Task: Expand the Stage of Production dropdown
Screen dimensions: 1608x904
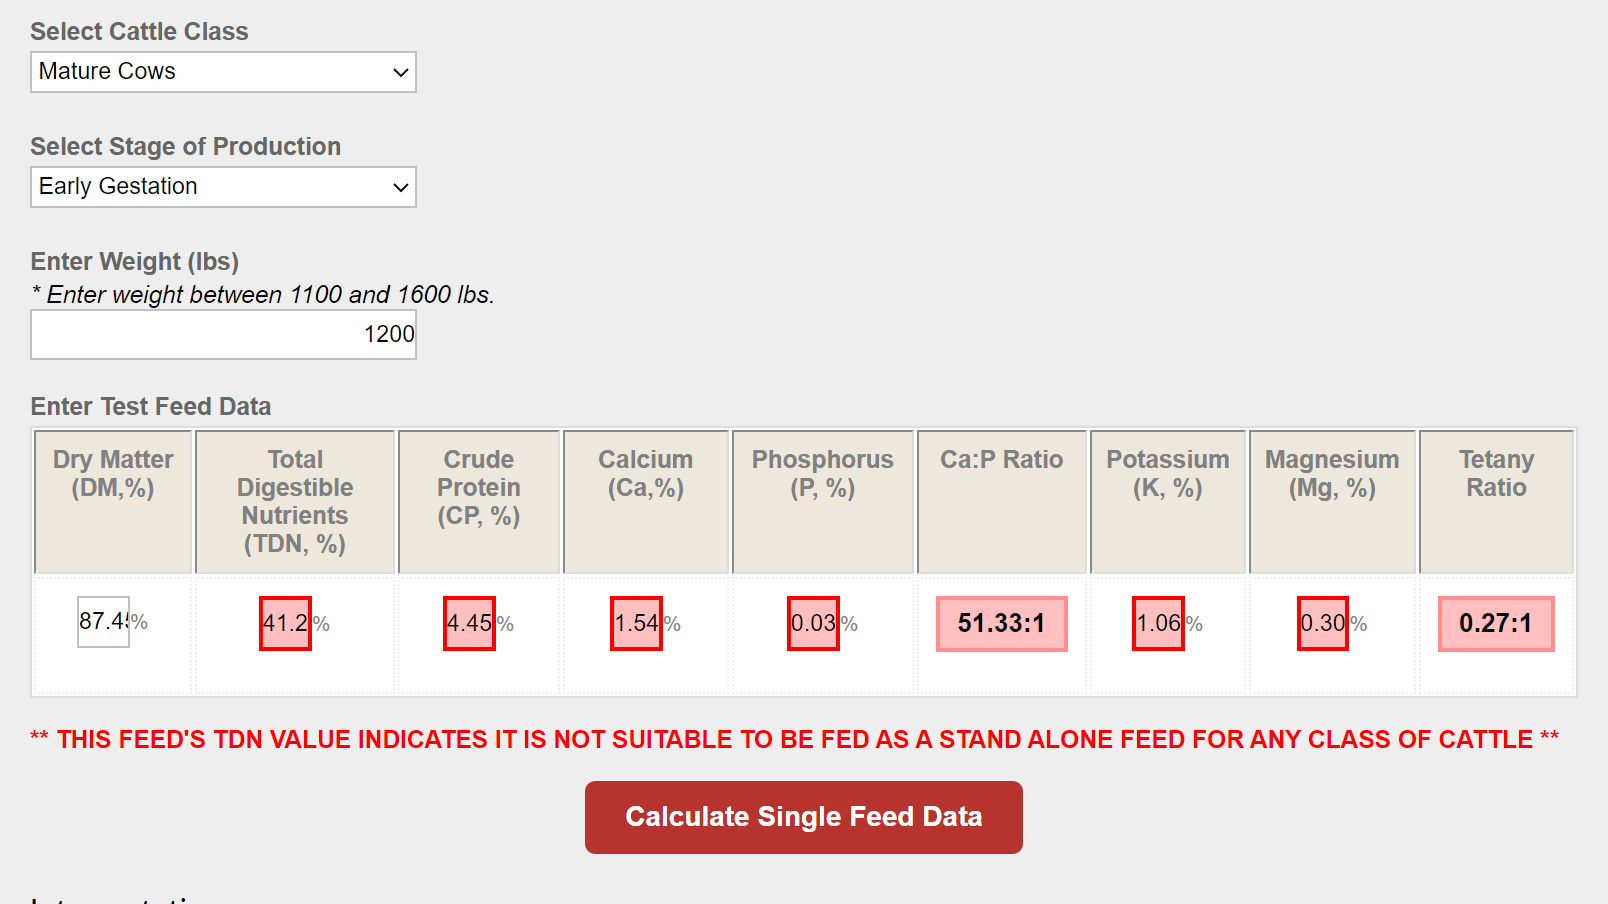Action: click(223, 187)
